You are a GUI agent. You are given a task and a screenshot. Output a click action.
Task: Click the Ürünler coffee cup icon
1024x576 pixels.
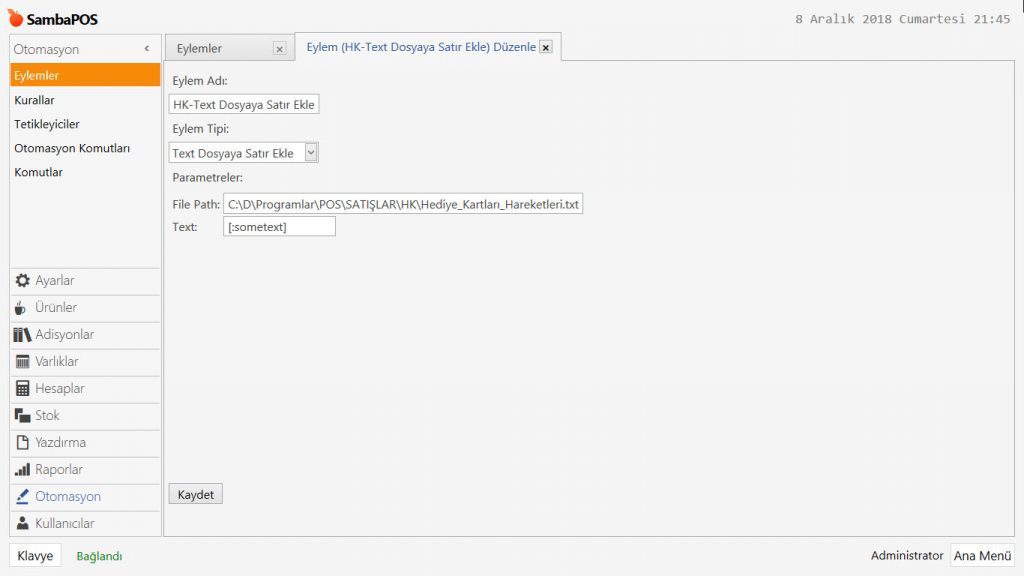(22, 308)
